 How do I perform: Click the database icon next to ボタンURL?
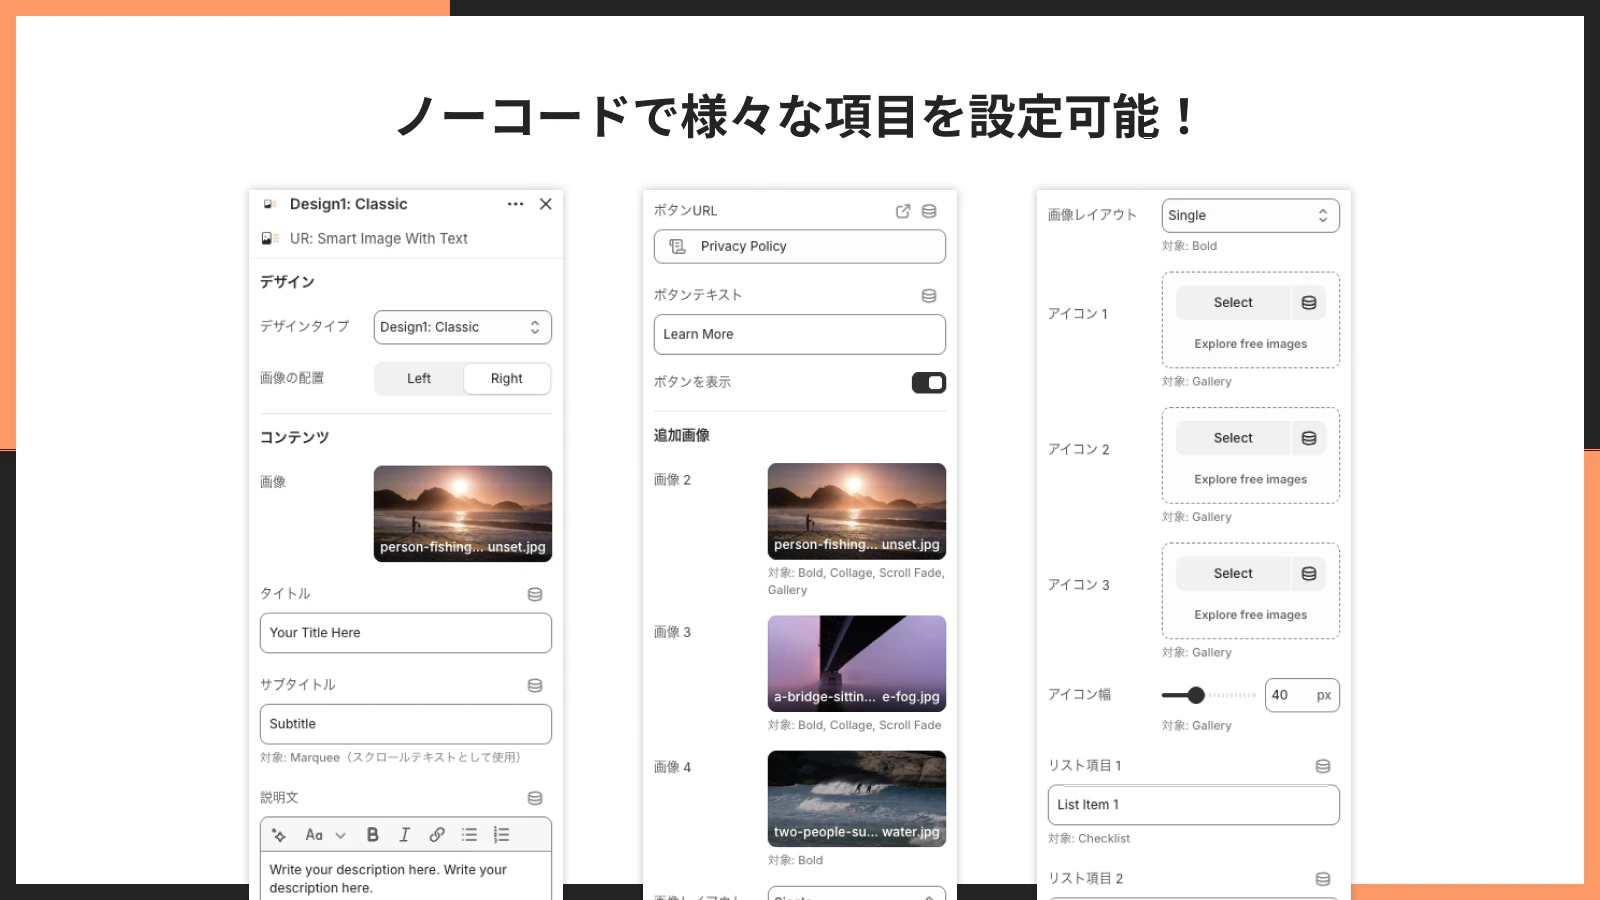[x=929, y=211]
